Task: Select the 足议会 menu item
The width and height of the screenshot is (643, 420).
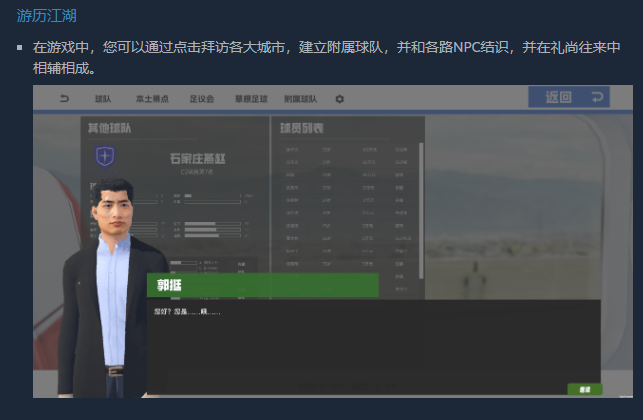Action: point(202,99)
